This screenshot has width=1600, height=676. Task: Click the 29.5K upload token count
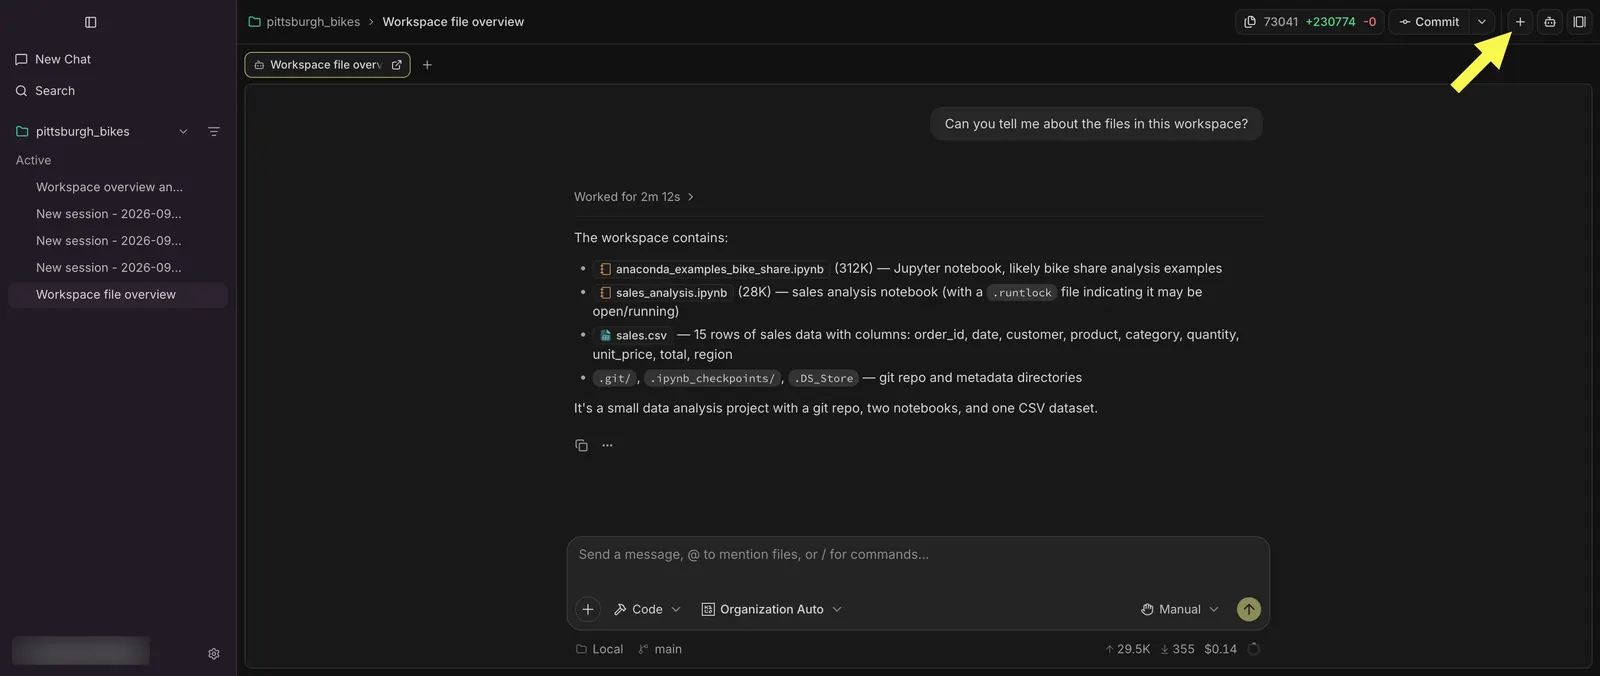point(1127,649)
